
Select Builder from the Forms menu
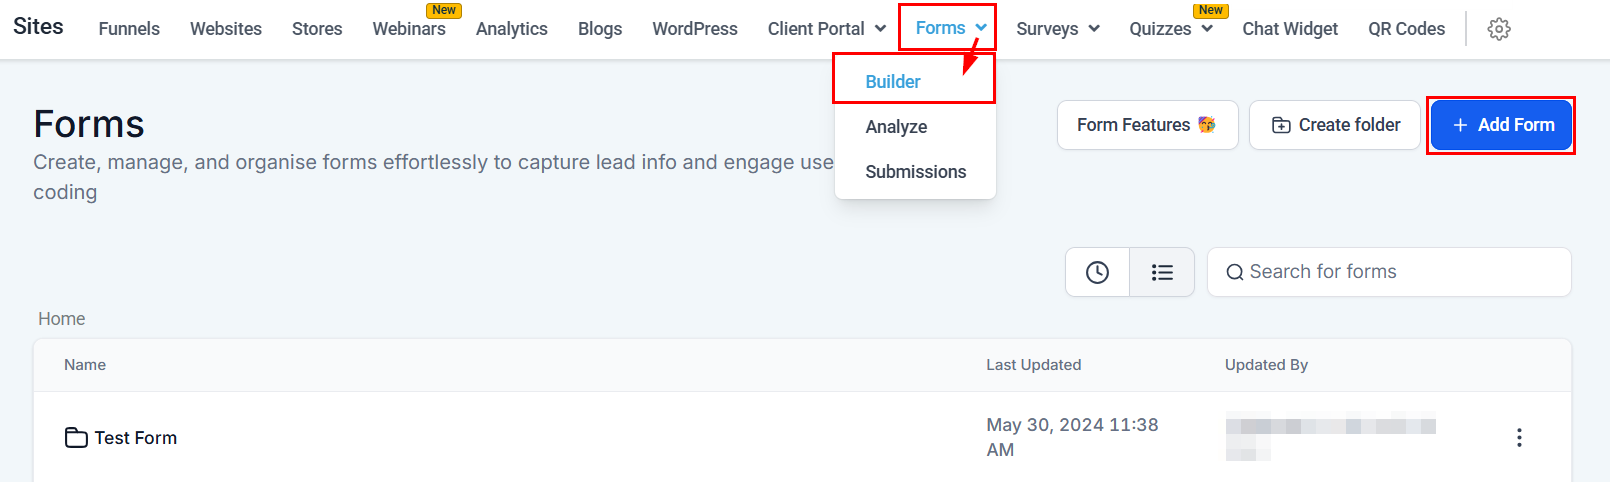point(893,82)
